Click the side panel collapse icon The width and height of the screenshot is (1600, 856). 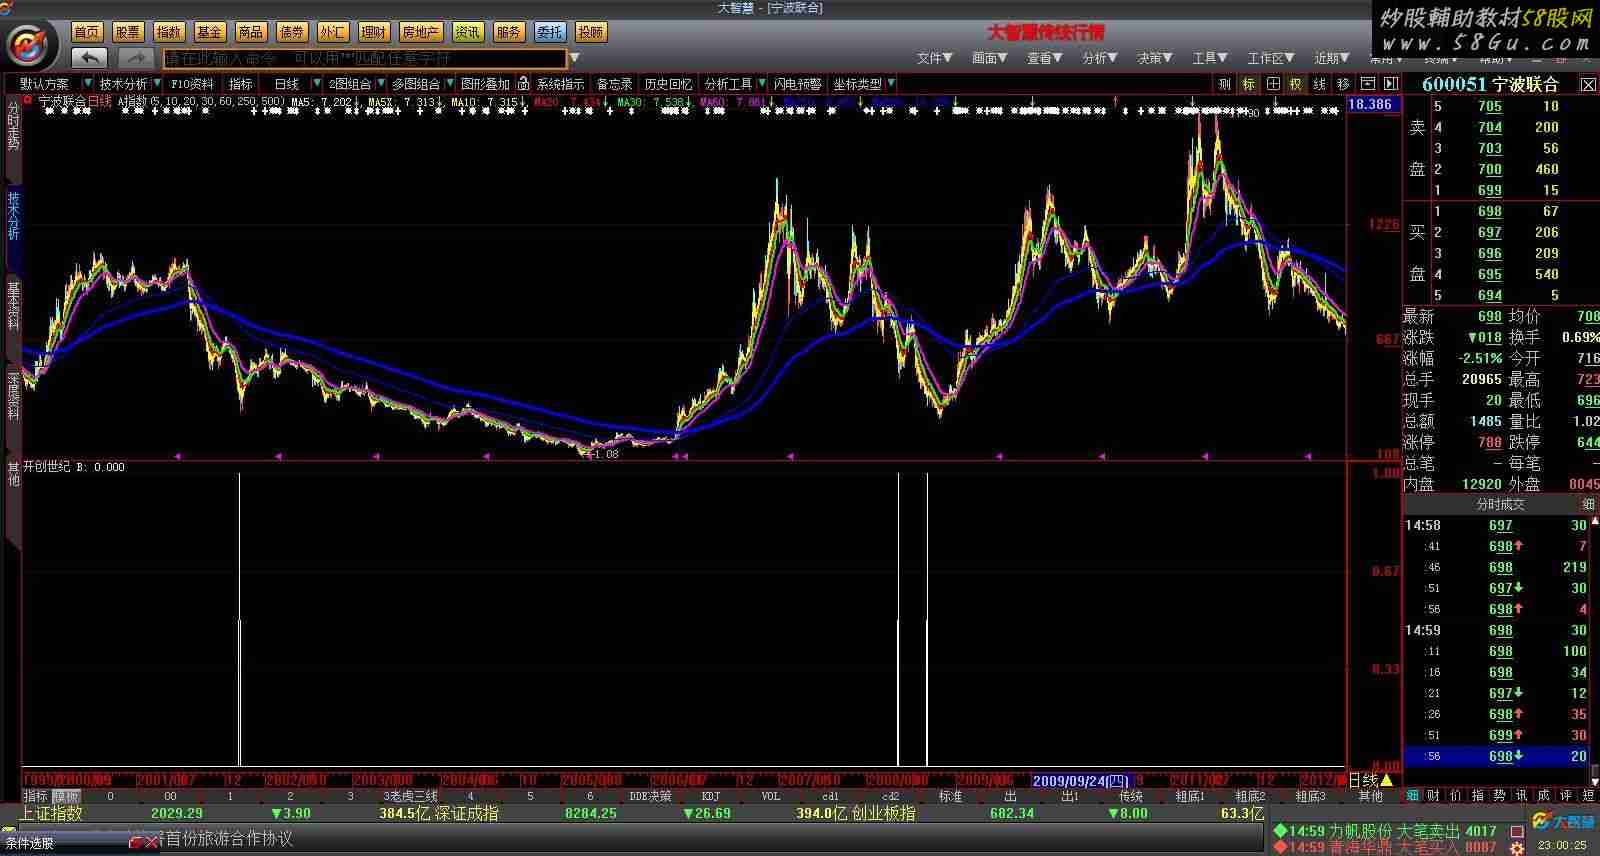tap(1389, 84)
